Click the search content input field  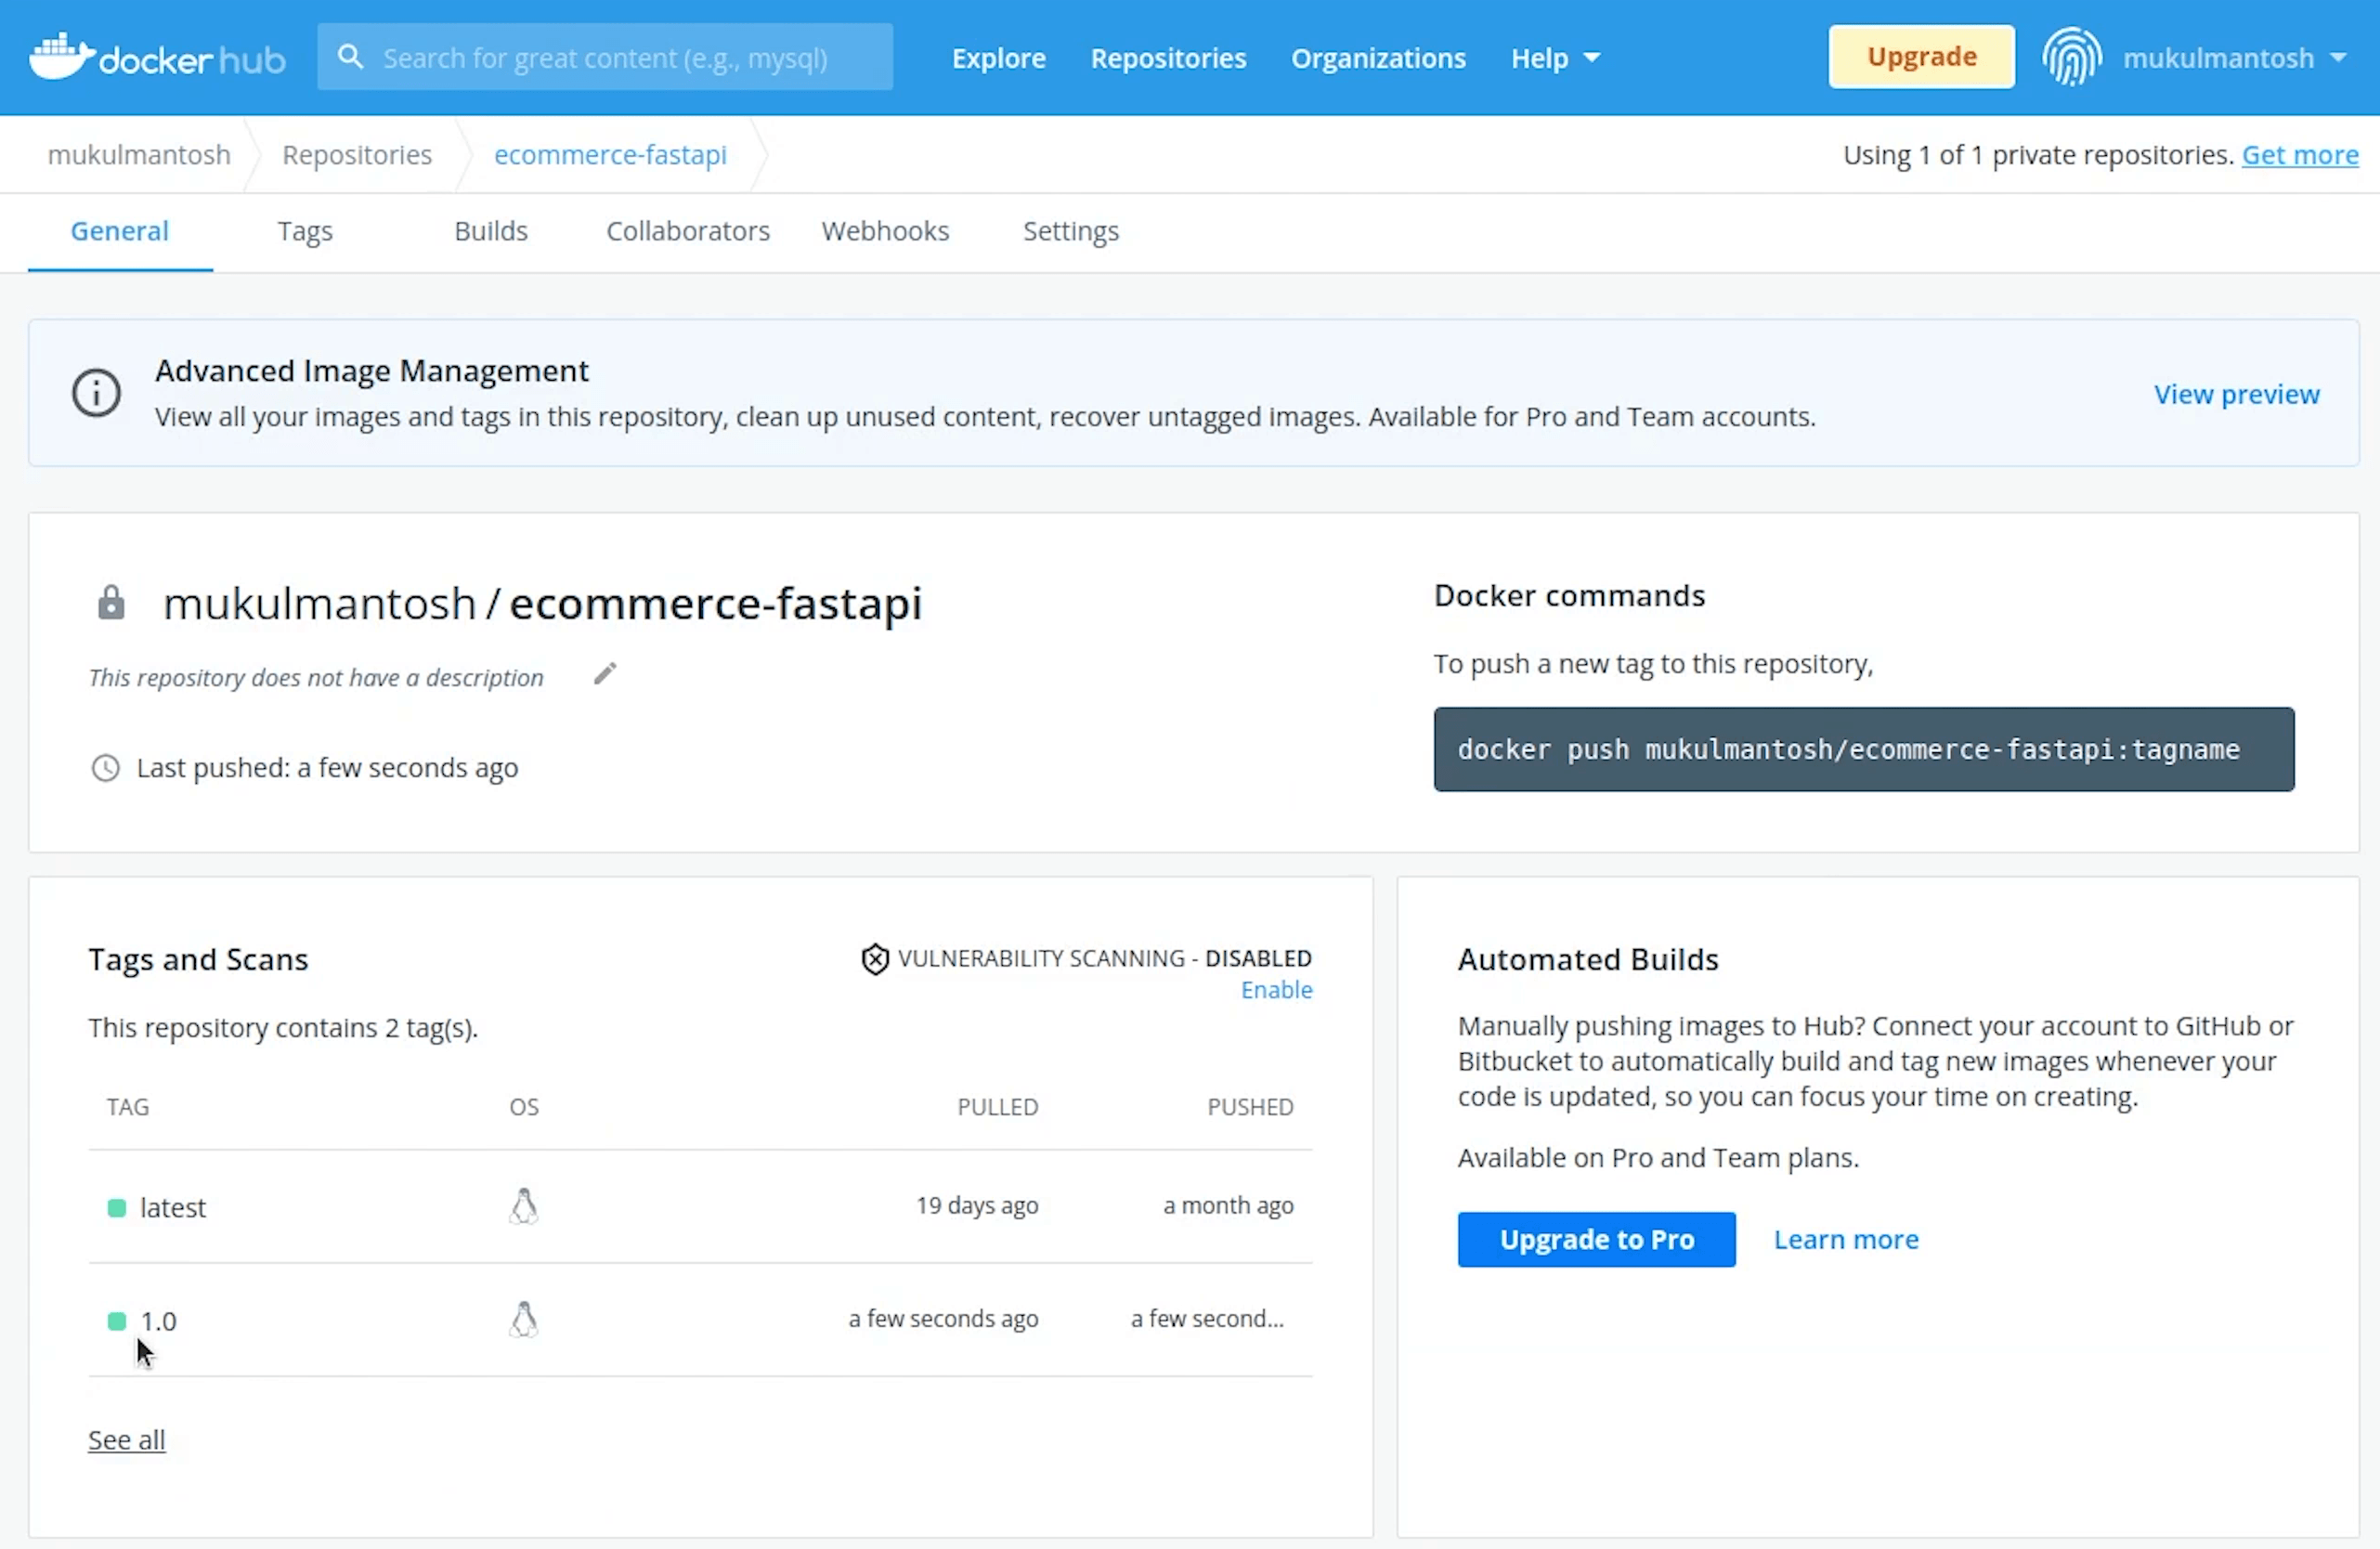pyautogui.click(x=630, y=58)
